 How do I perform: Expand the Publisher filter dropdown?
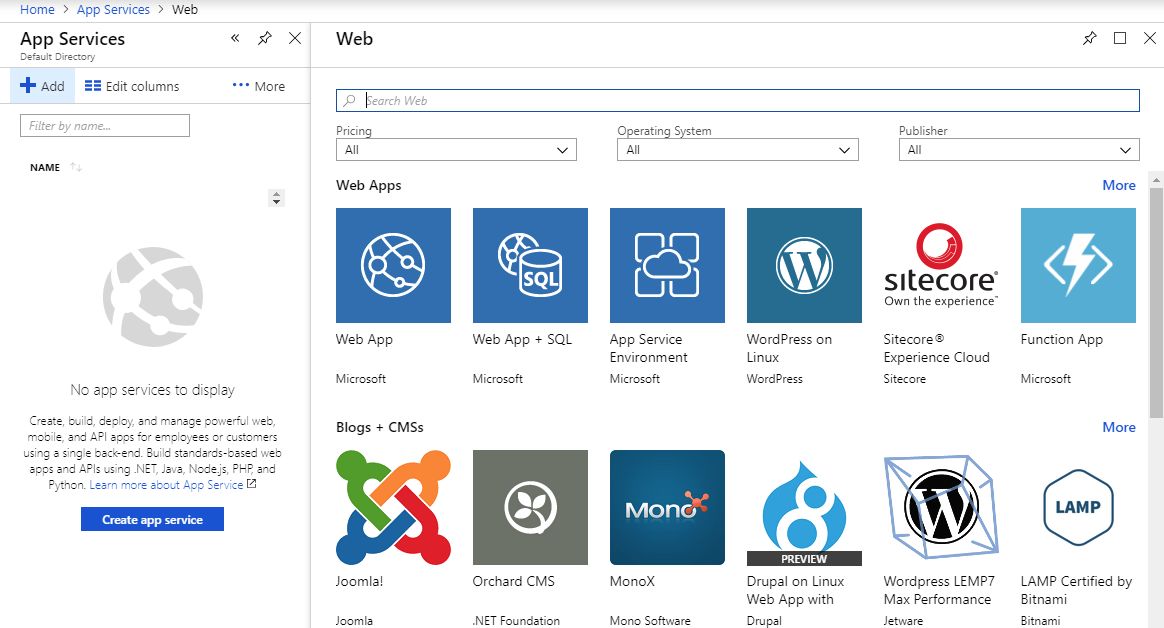click(x=1018, y=150)
